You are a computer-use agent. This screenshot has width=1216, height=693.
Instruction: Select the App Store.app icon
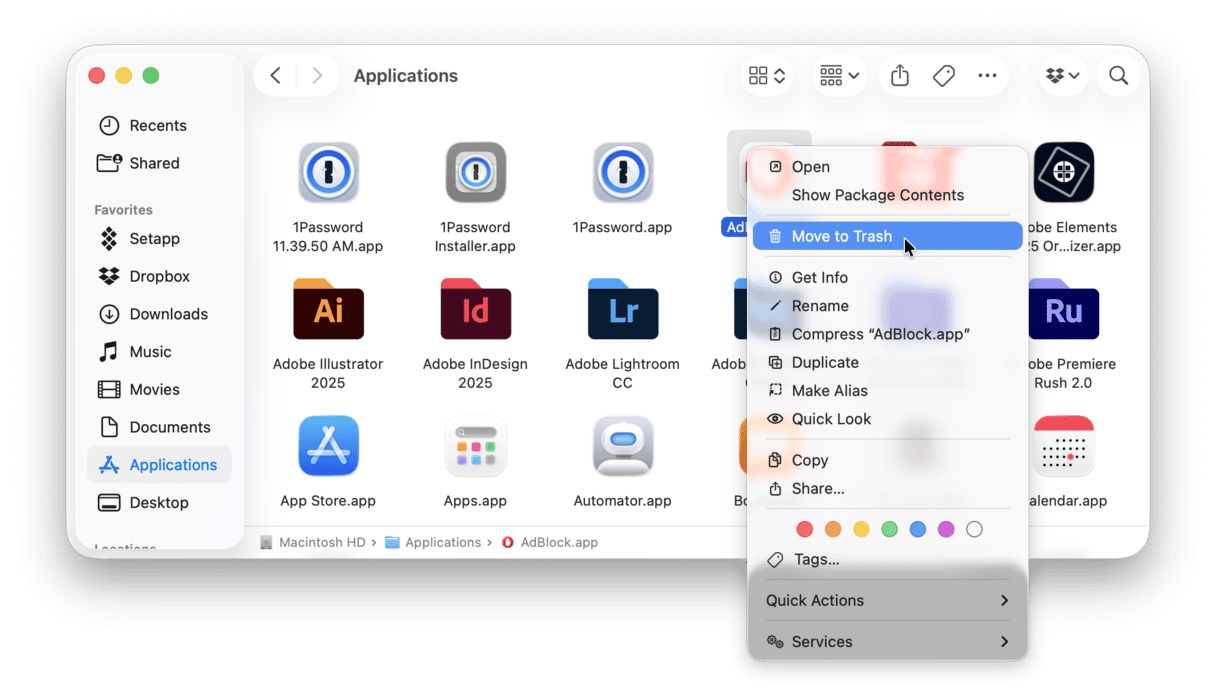click(328, 447)
